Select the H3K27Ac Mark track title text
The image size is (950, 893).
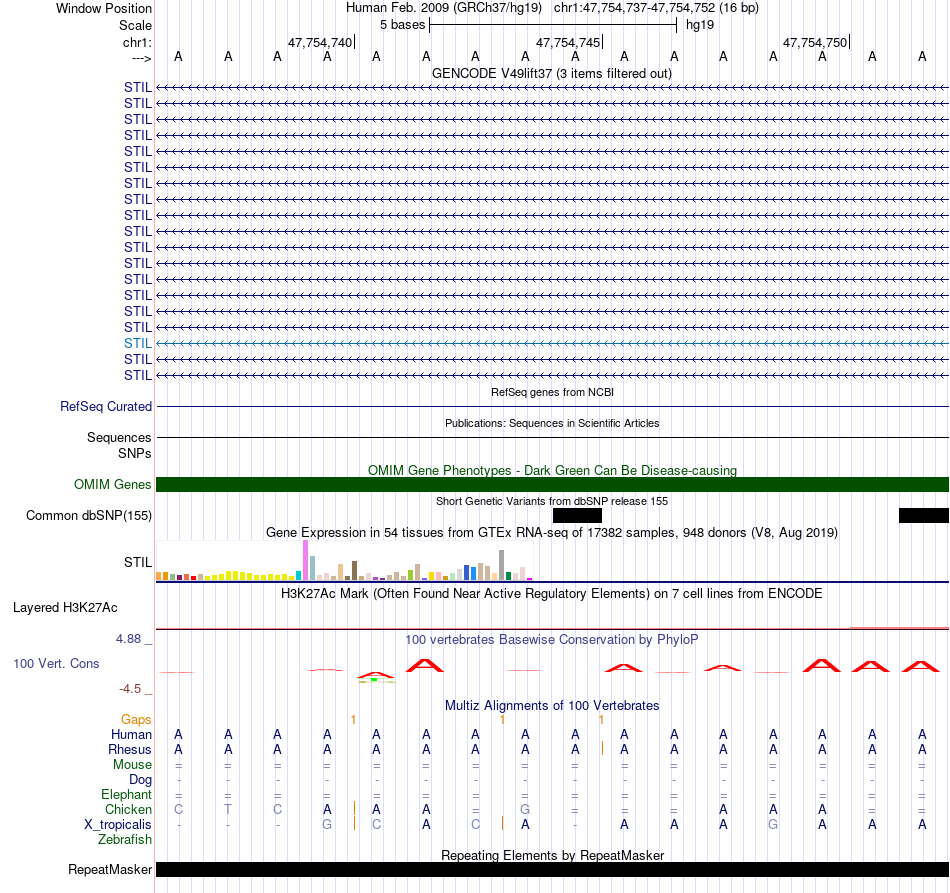click(552, 593)
